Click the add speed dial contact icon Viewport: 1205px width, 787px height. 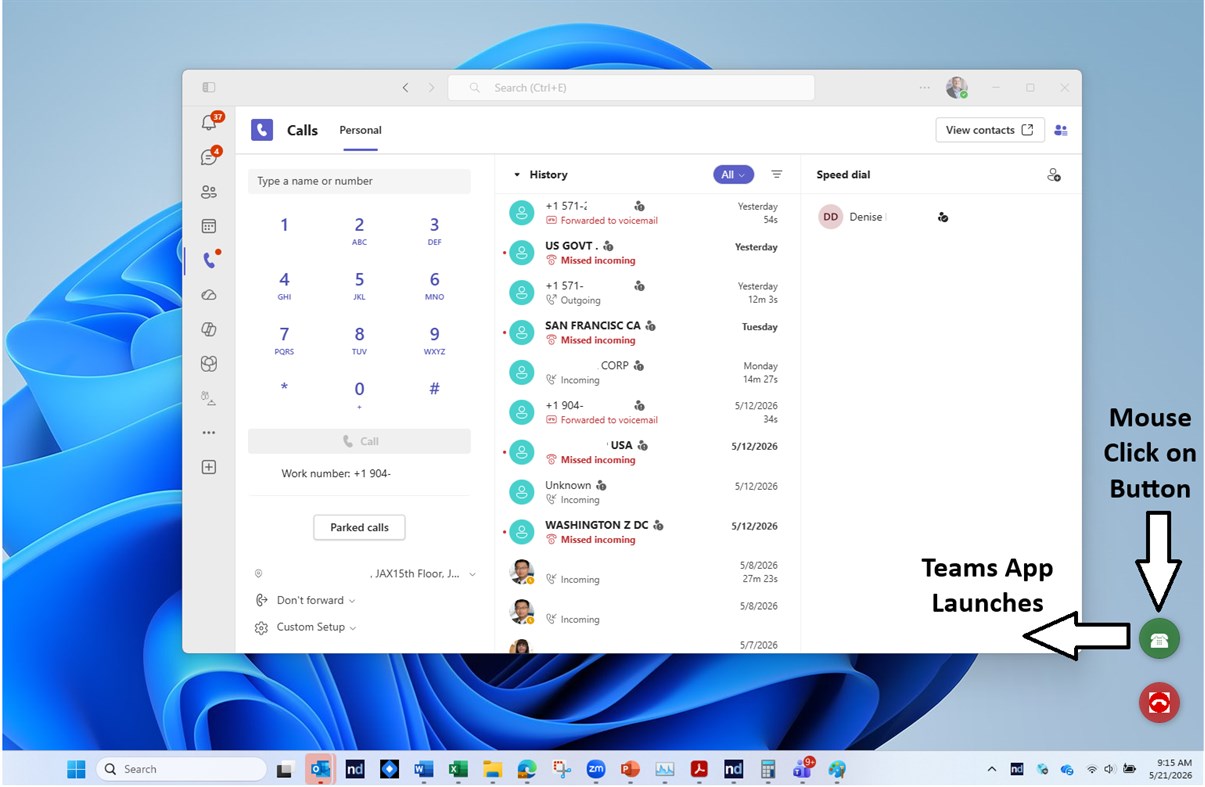click(1054, 175)
